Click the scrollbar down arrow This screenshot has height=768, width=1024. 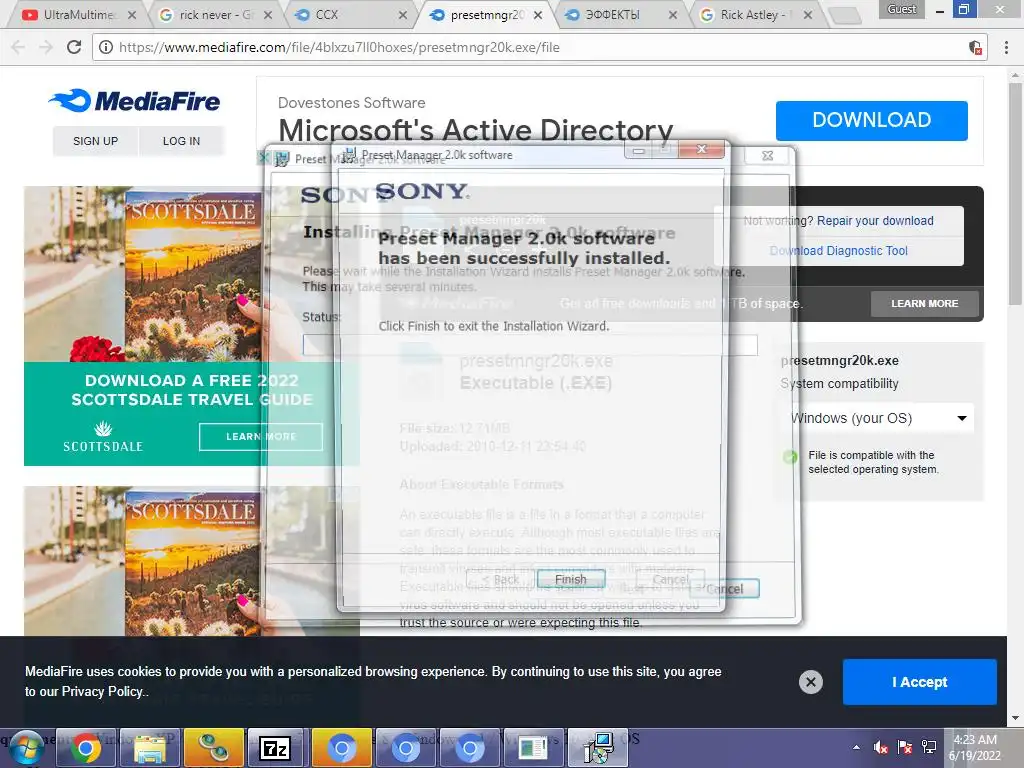(x=1015, y=718)
